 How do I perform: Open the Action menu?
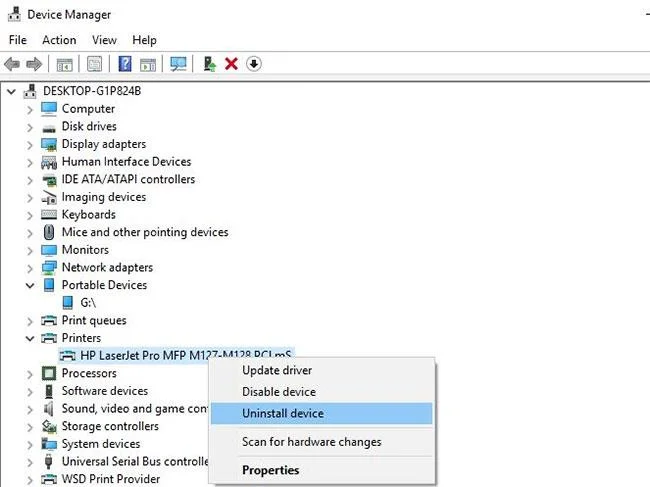(x=59, y=40)
